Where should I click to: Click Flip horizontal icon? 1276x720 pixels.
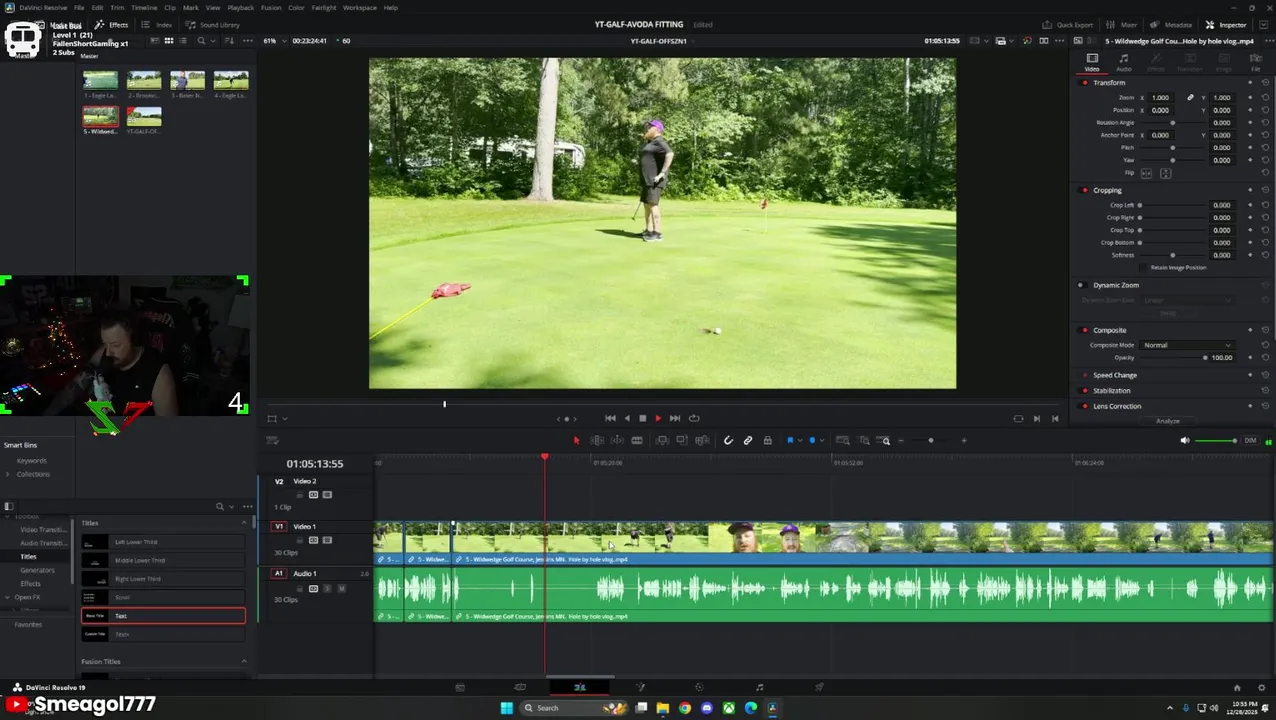(1147, 173)
